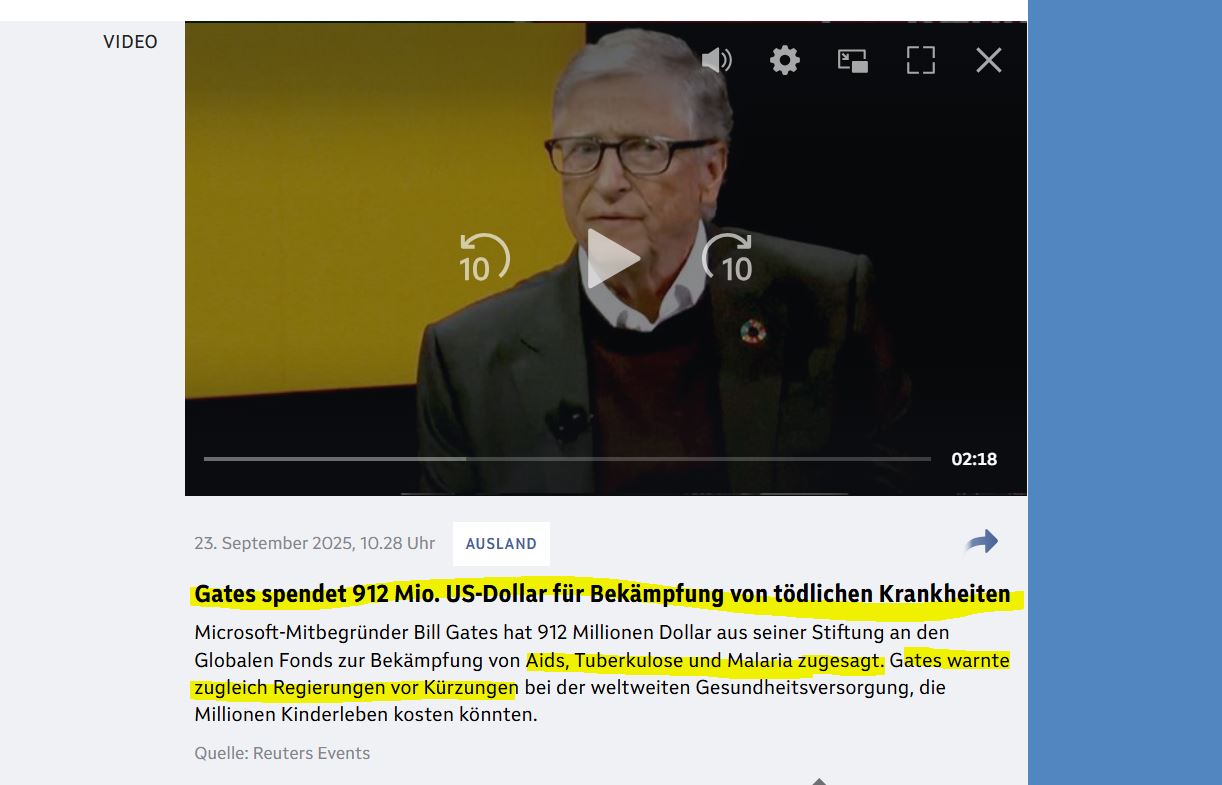Expand the small arrow below the article

(x=819, y=781)
